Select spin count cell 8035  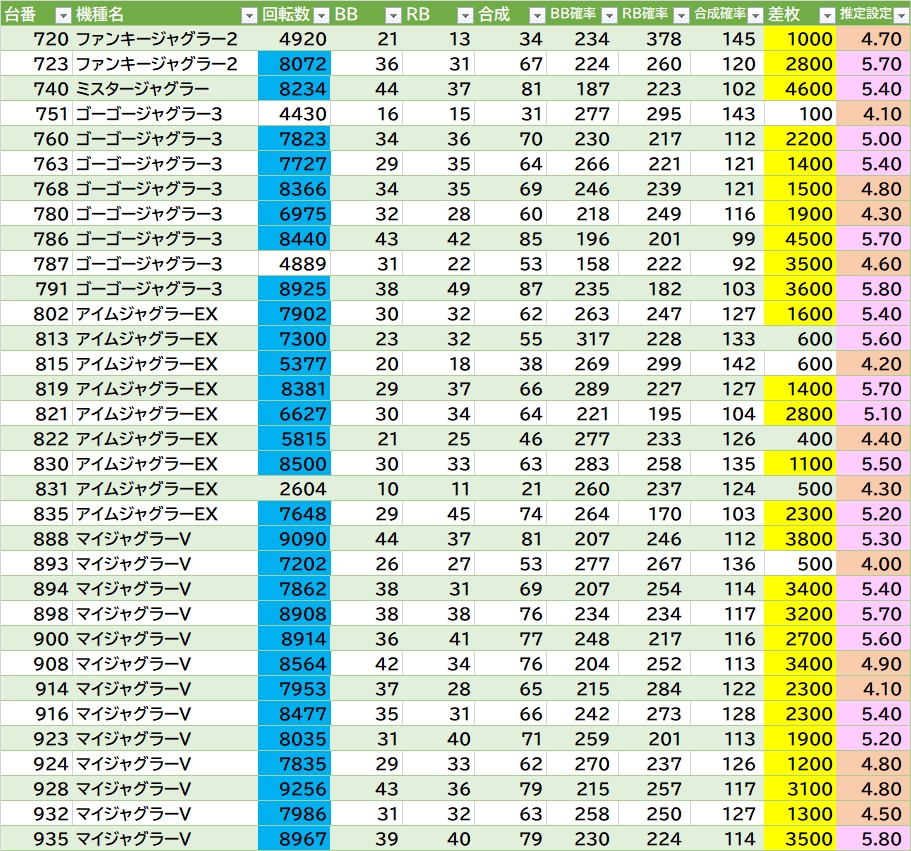(x=295, y=738)
